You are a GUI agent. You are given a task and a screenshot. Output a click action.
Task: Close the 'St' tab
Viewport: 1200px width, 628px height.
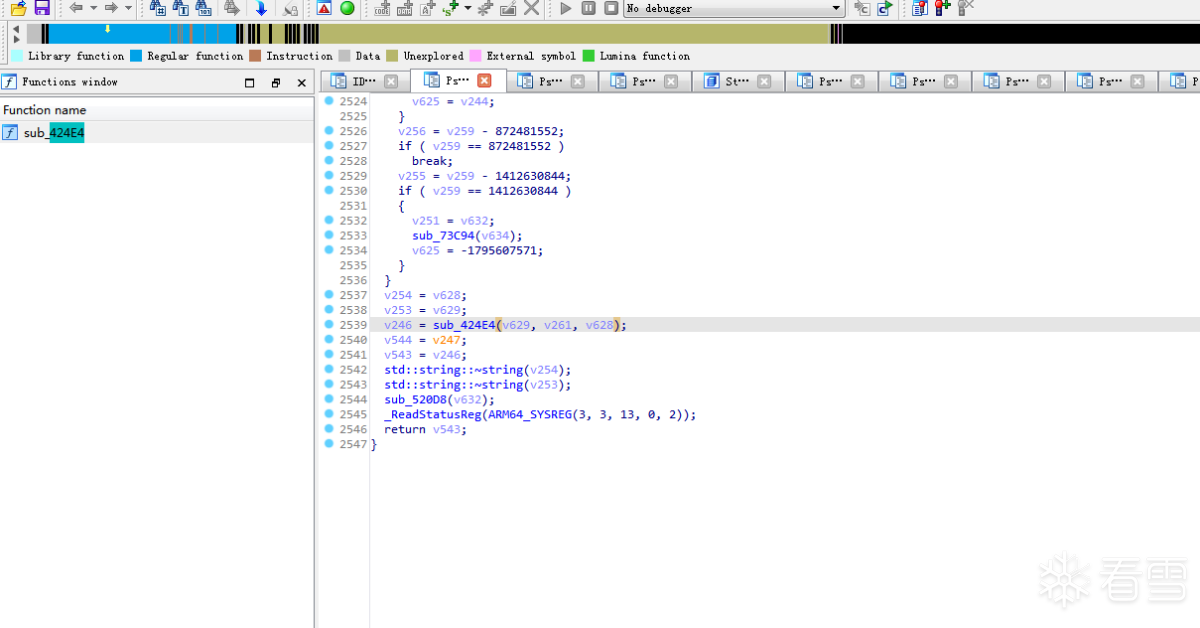[x=764, y=81]
